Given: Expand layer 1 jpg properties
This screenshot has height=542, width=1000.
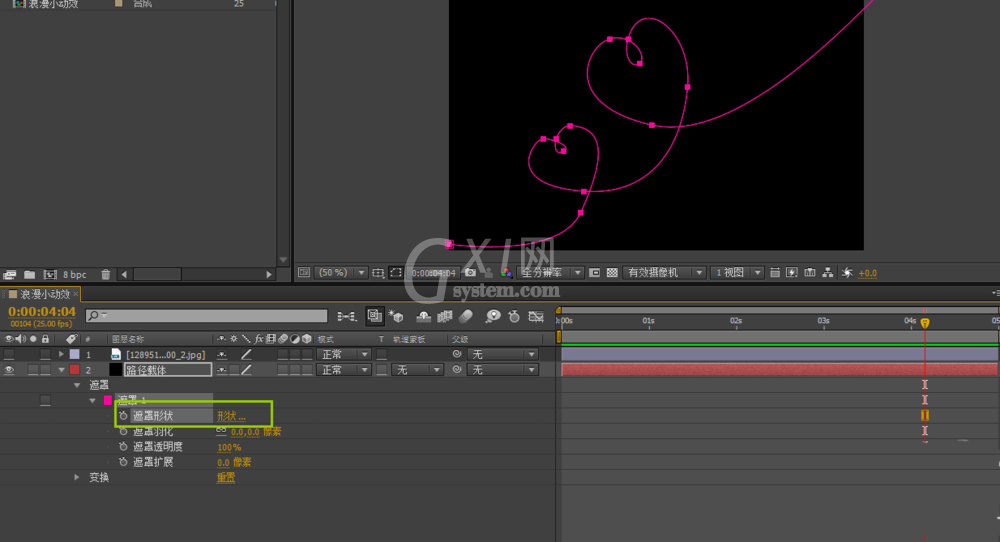Looking at the screenshot, I should (x=61, y=354).
